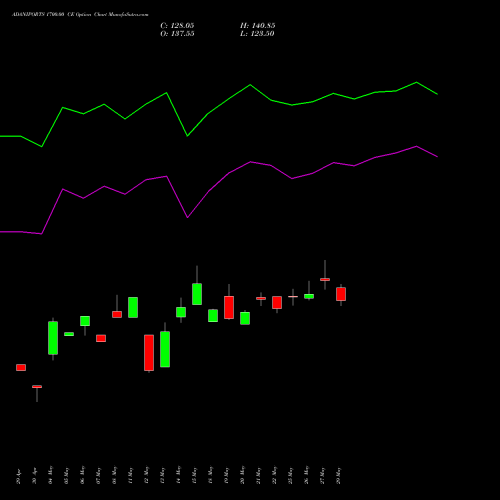The image size is (500, 500).
Task: Click the green candle for 15 May
Action: coord(197,294)
